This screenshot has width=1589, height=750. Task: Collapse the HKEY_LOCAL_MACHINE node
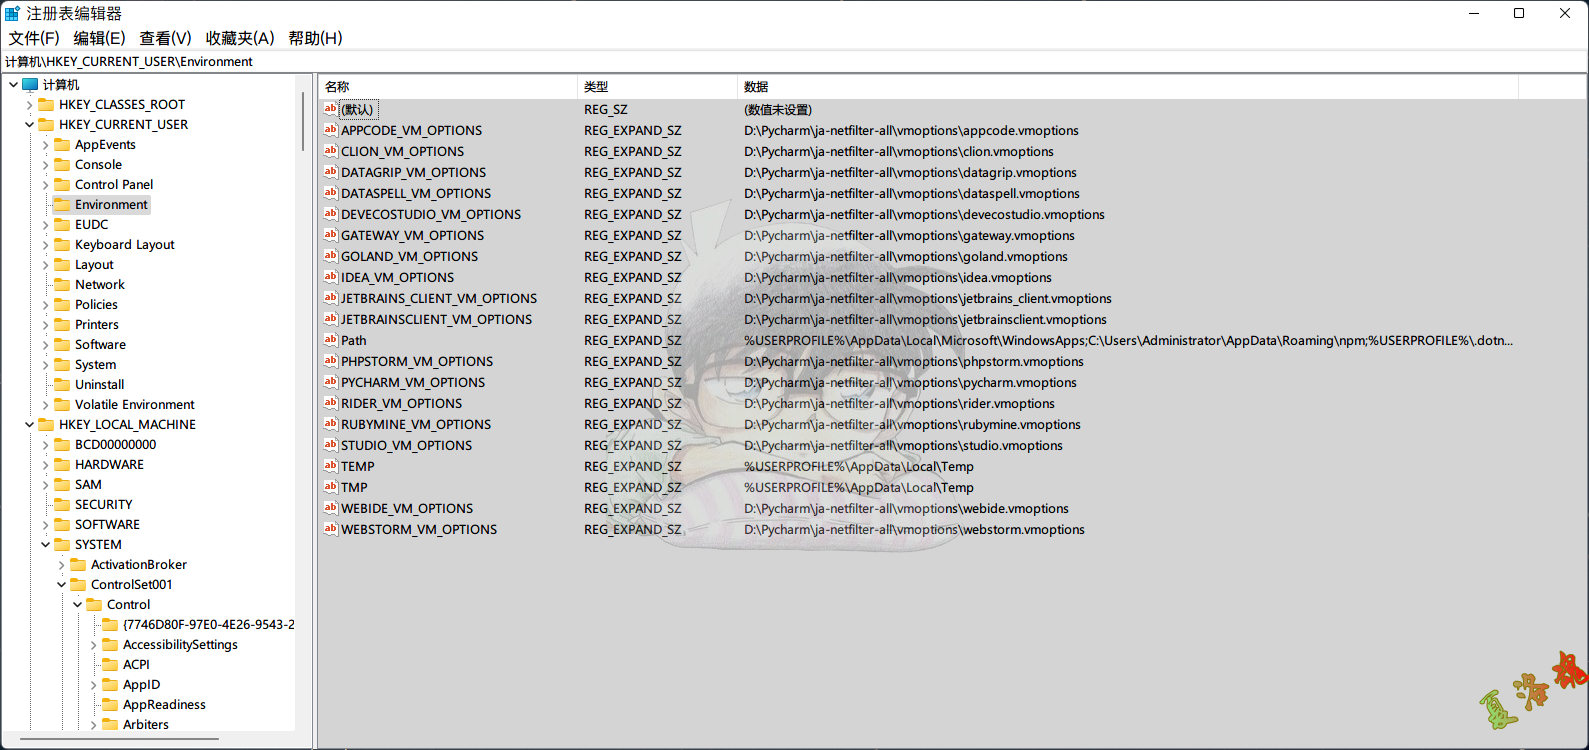pos(29,424)
